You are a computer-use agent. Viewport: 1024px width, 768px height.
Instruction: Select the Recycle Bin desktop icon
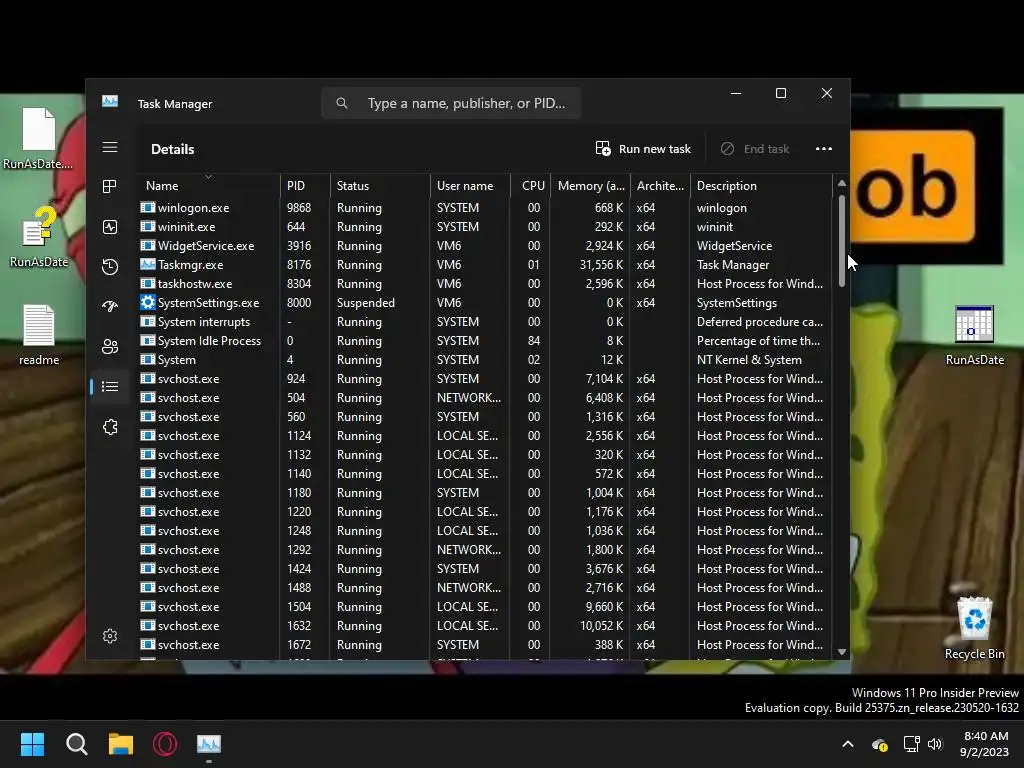pyautogui.click(x=974, y=628)
